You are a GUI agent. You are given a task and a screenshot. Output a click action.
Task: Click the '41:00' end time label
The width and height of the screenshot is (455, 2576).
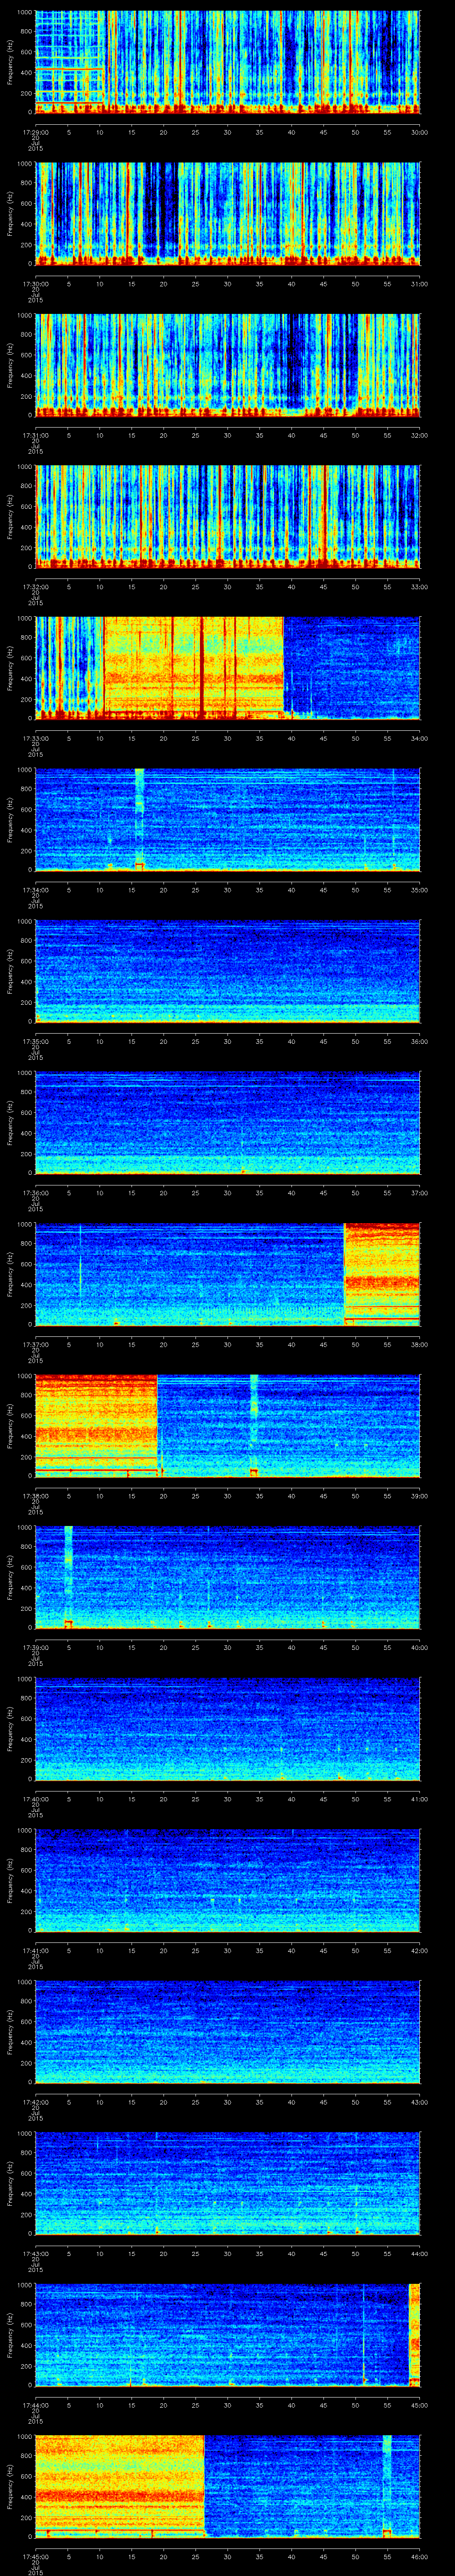pos(419,1798)
